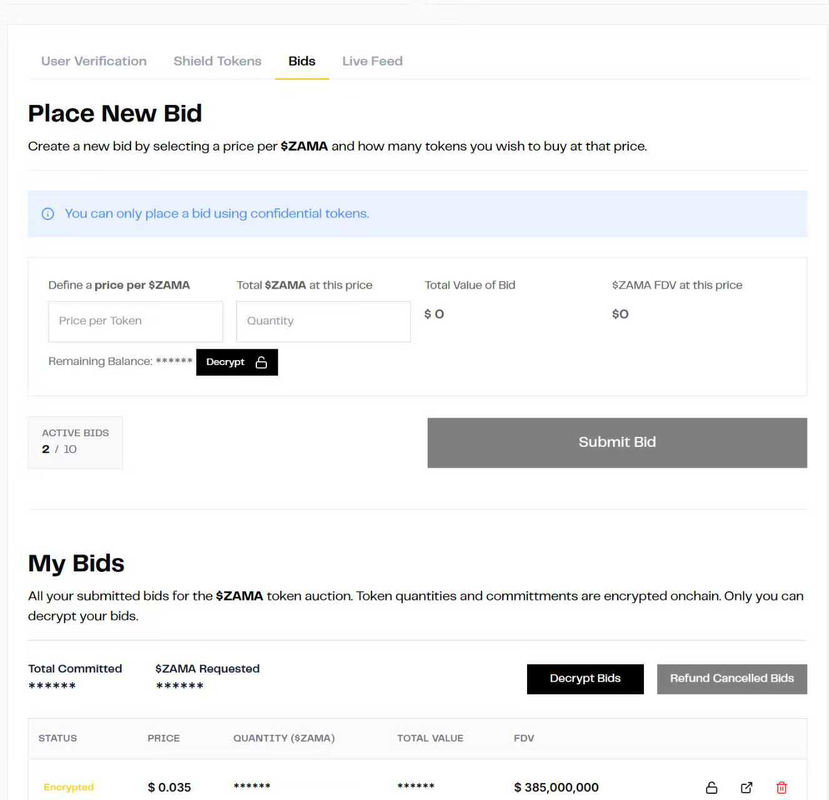Click the Decrypt Bids button
829x800 pixels.
click(x=585, y=678)
